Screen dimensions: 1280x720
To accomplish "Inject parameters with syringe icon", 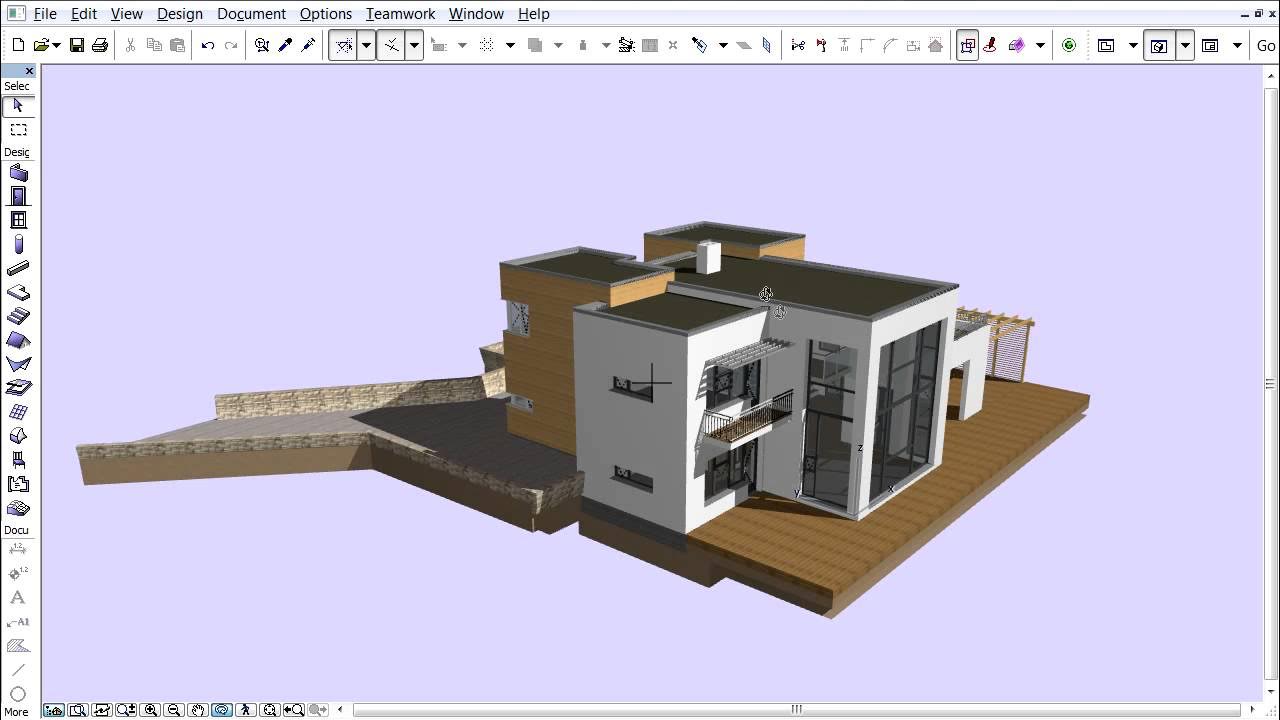I will [308, 45].
